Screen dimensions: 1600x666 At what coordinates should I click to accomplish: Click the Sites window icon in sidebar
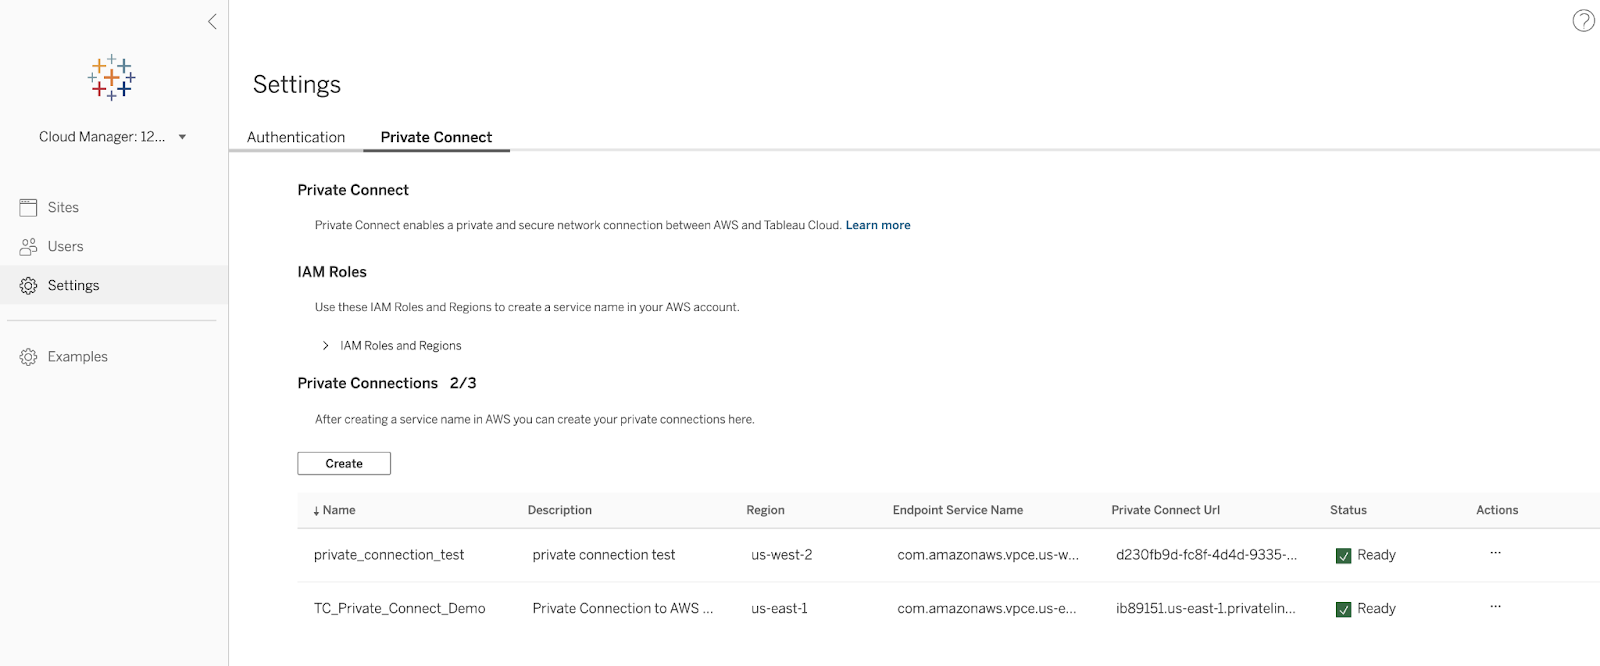(x=28, y=207)
